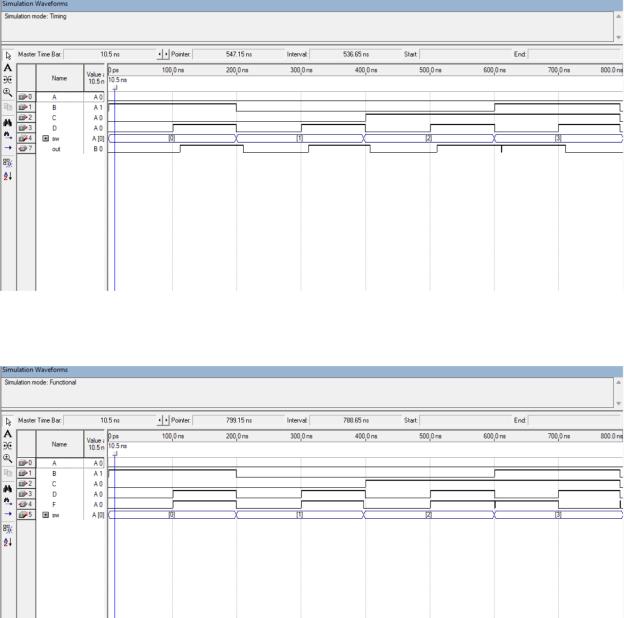Click the Replace icon in Timing window
The height and width of the screenshot is (618, 624).
(8, 135)
